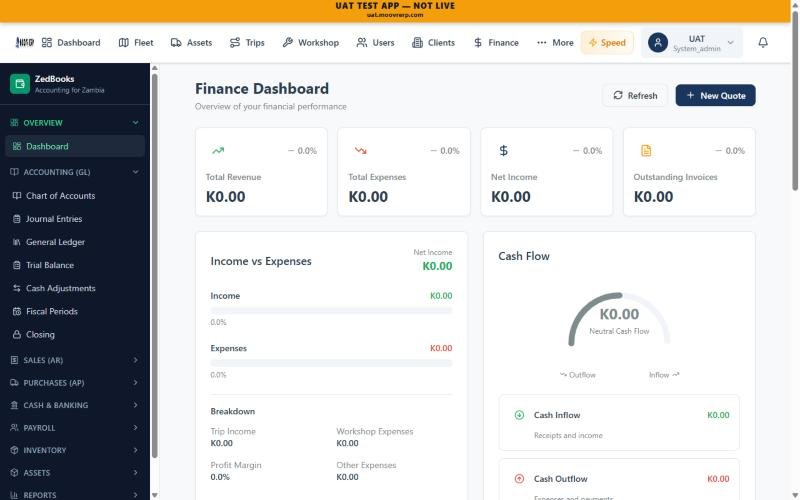The height and width of the screenshot is (500, 800).
Task: Click the Cash Inflow green arrow icon
Action: pyautogui.click(x=519, y=415)
